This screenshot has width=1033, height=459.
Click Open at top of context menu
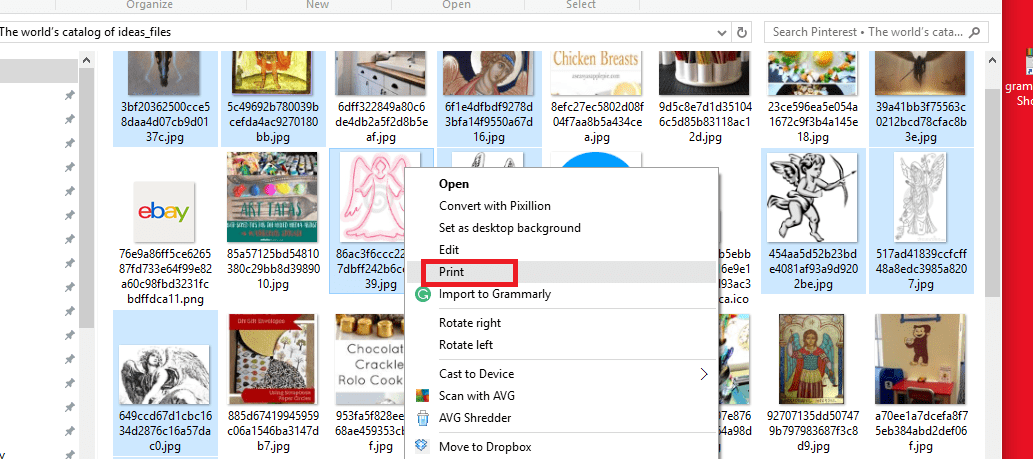click(454, 184)
